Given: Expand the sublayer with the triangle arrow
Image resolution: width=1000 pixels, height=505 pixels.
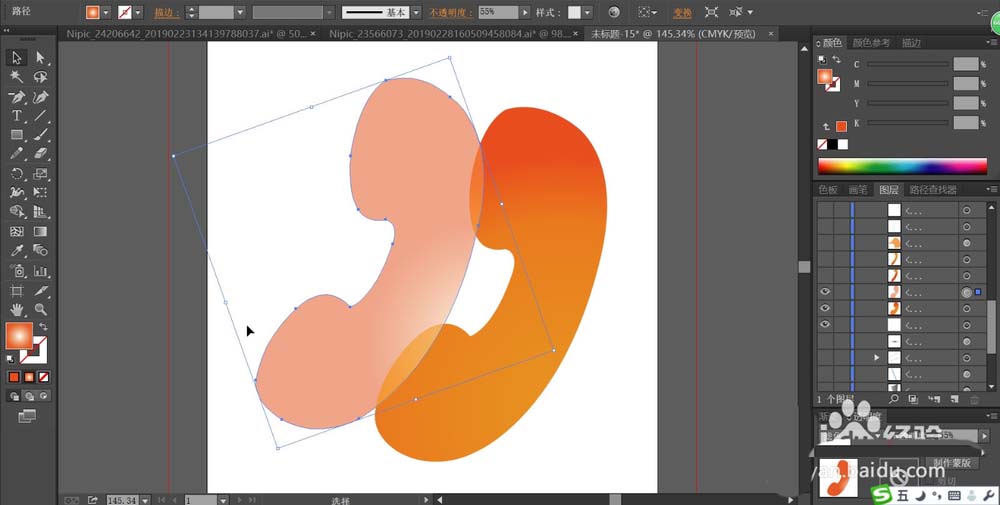Looking at the screenshot, I should (878, 358).
